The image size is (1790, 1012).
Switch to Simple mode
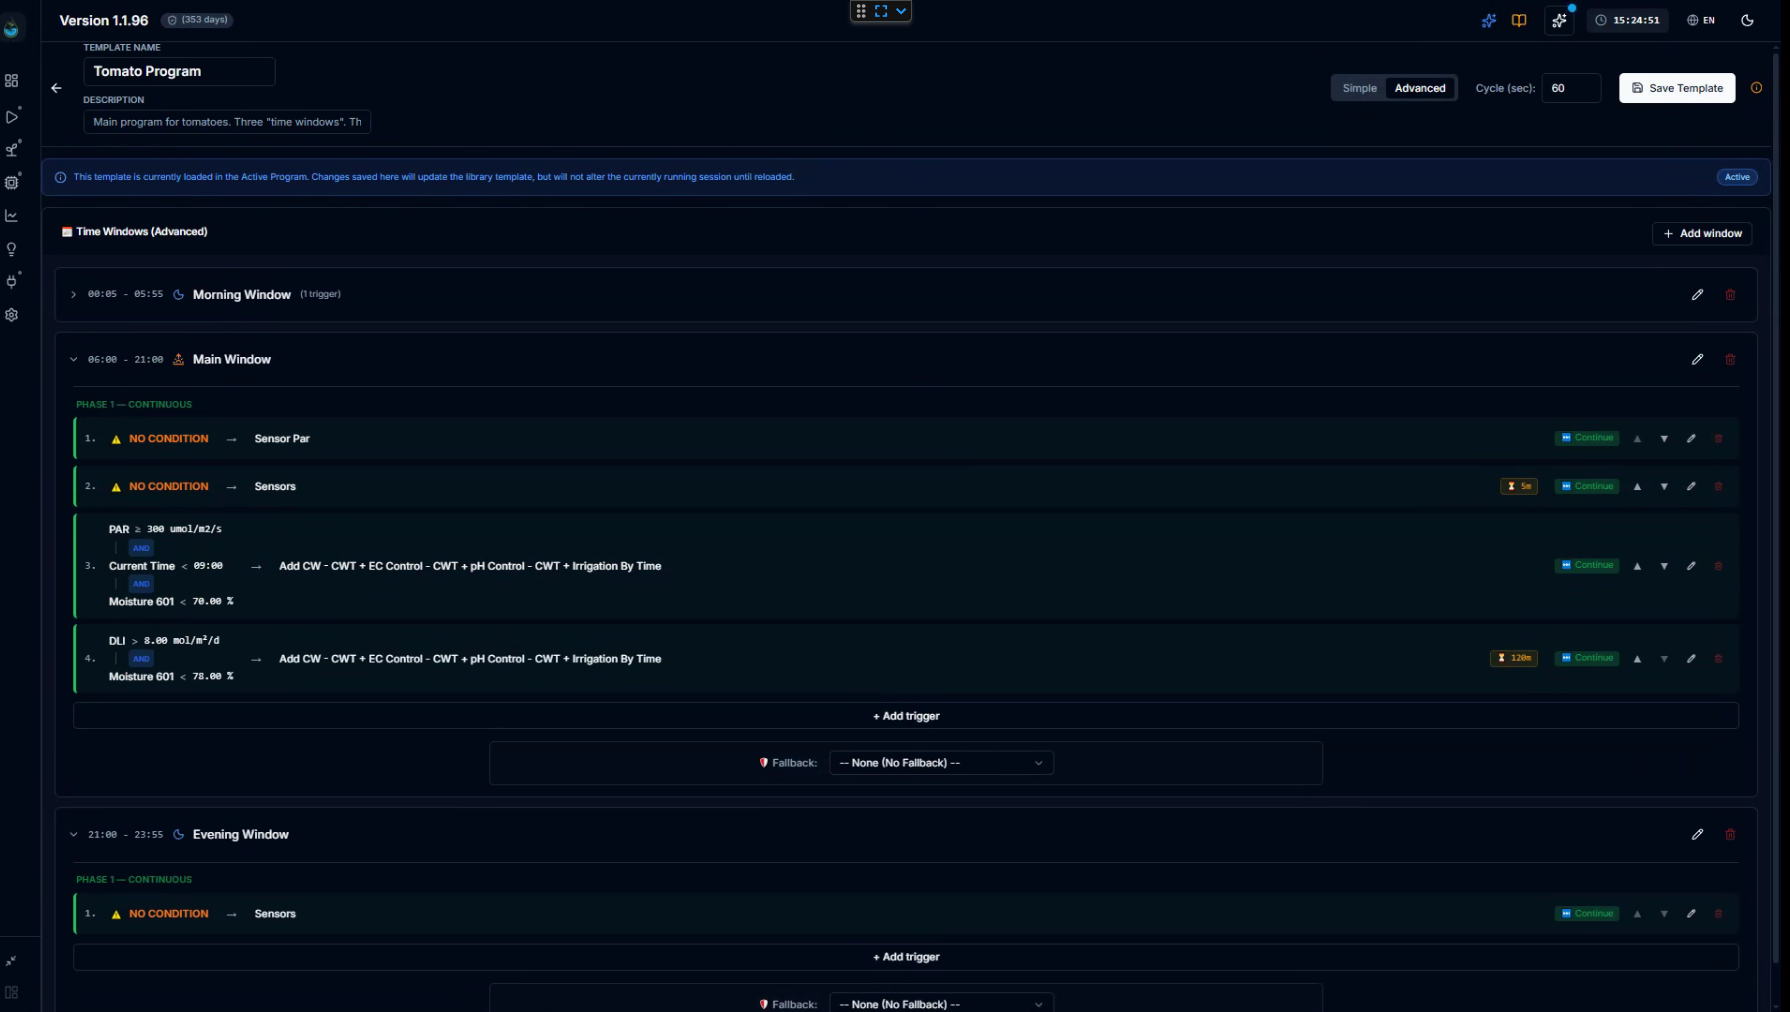1359,88
